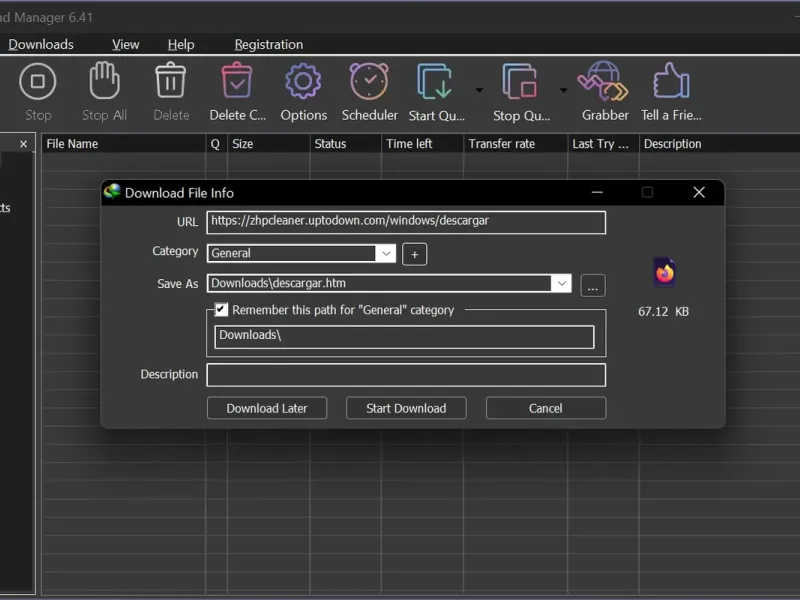Screen dimensions: 800x600
Task: Open Options gear icon
Action: coord(303,81)
